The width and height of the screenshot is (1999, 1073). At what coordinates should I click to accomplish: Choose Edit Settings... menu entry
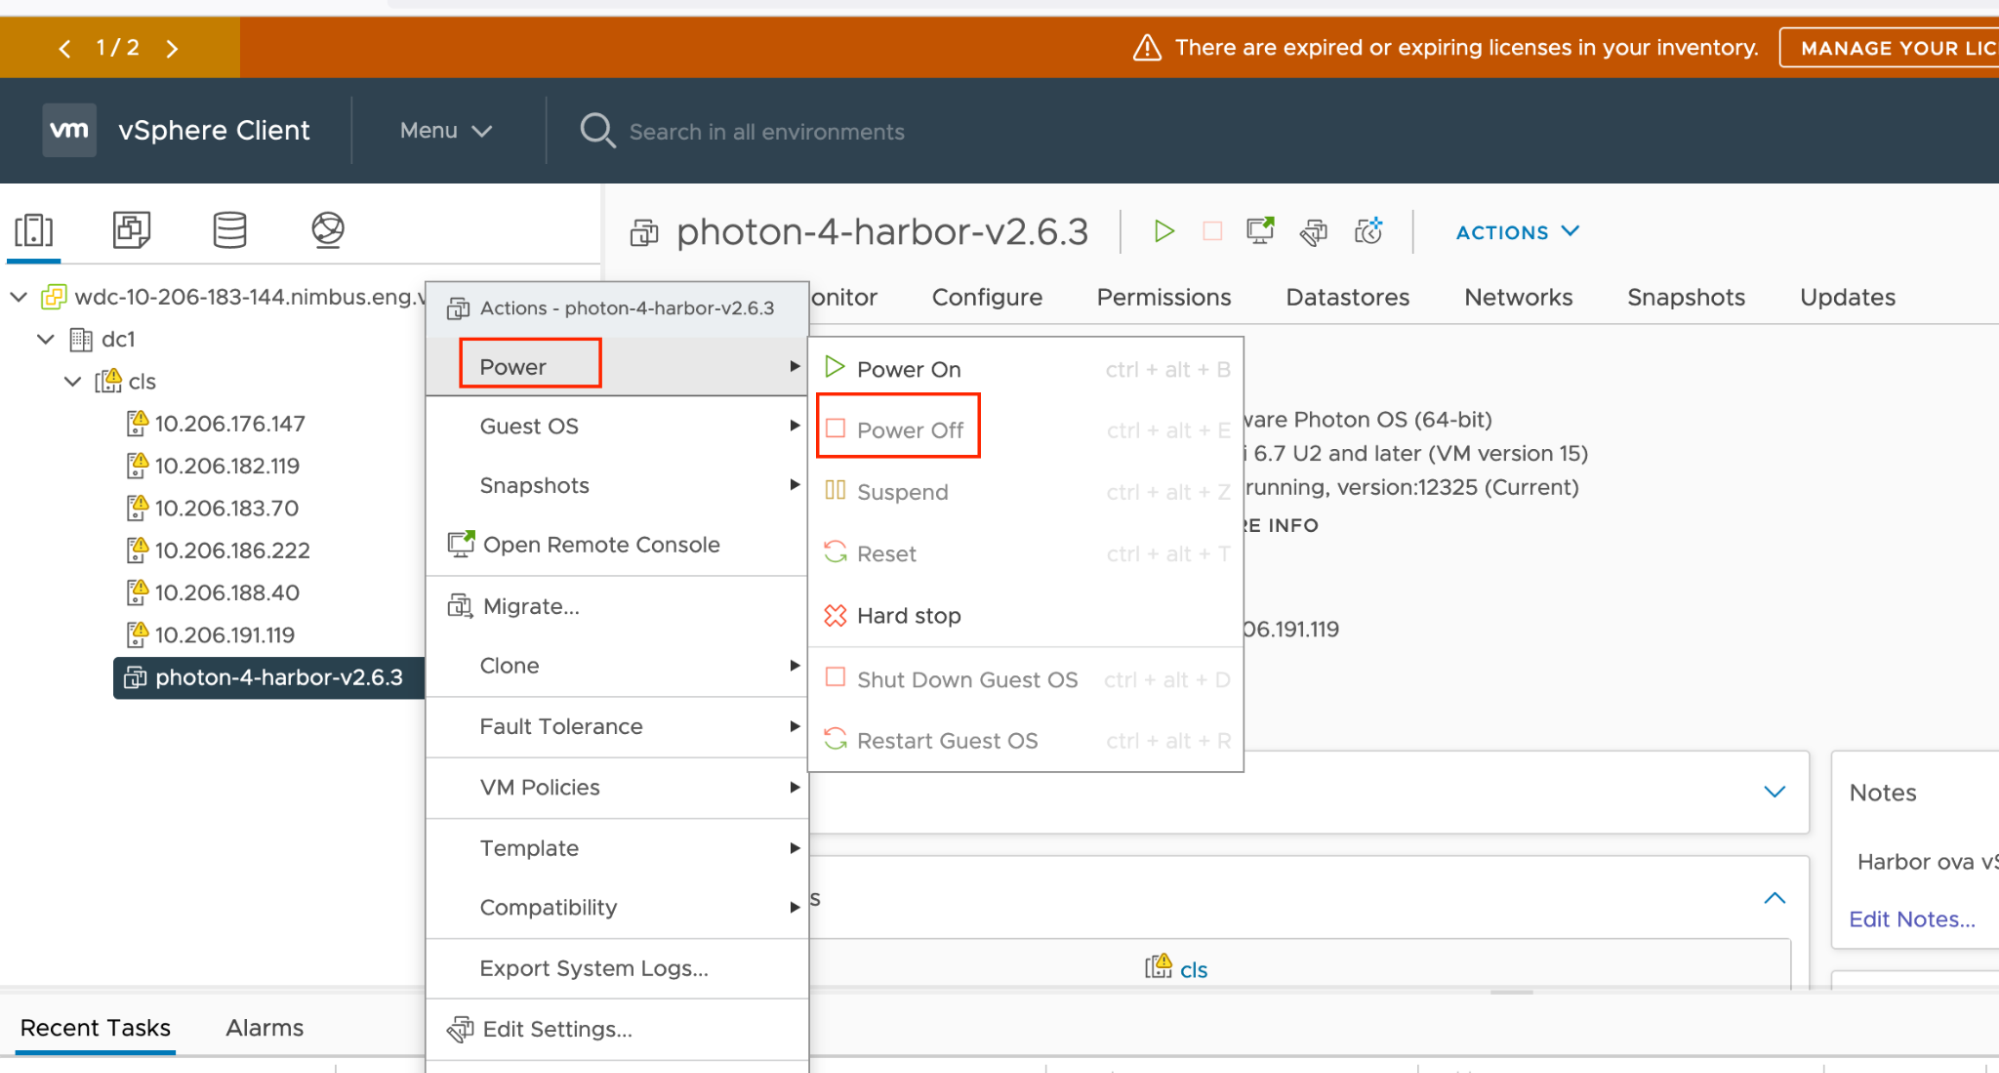coord(617,1029)
